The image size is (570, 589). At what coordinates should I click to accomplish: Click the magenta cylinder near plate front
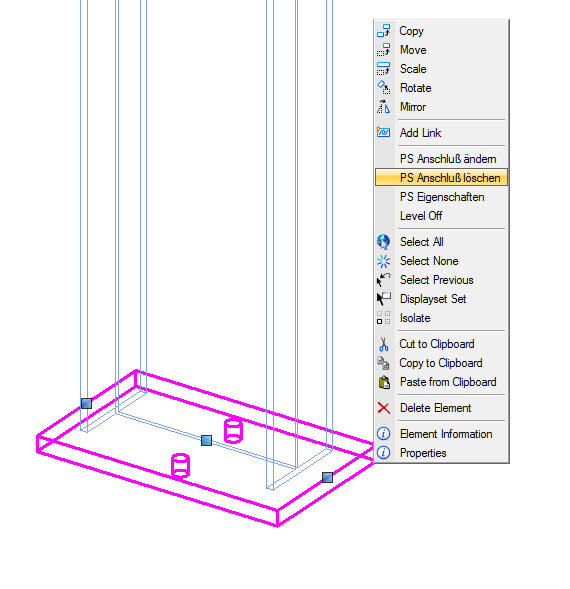(x=180, y=466)
